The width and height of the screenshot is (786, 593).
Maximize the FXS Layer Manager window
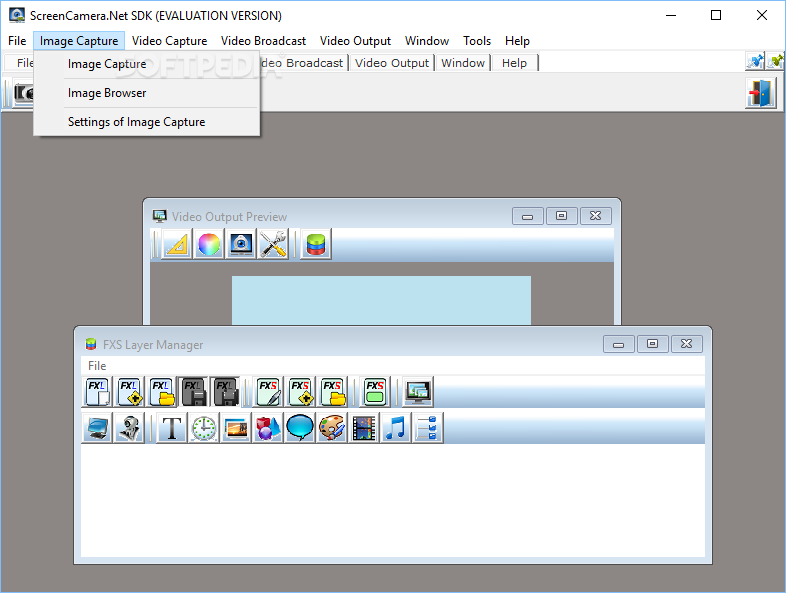pyautogui.click(x=653, y=344)
